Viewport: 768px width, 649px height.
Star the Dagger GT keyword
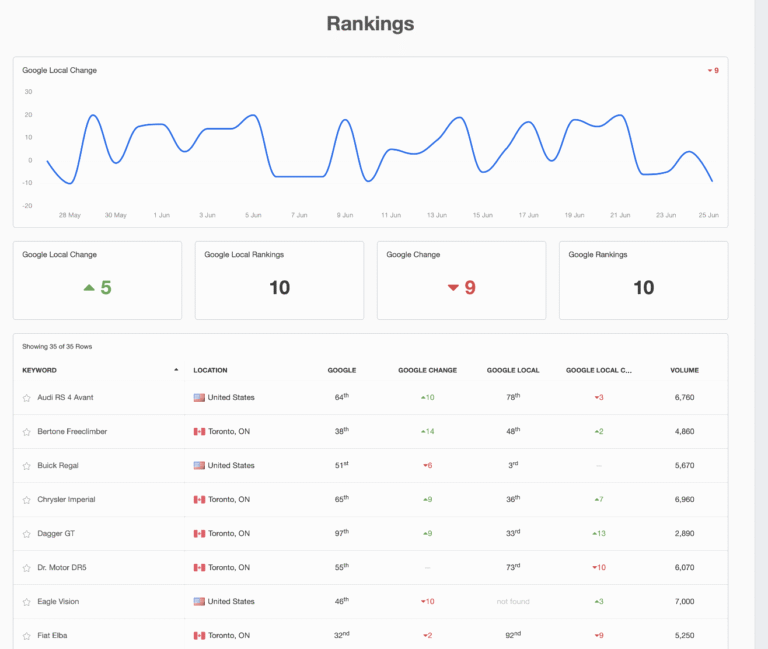[26, 534]
